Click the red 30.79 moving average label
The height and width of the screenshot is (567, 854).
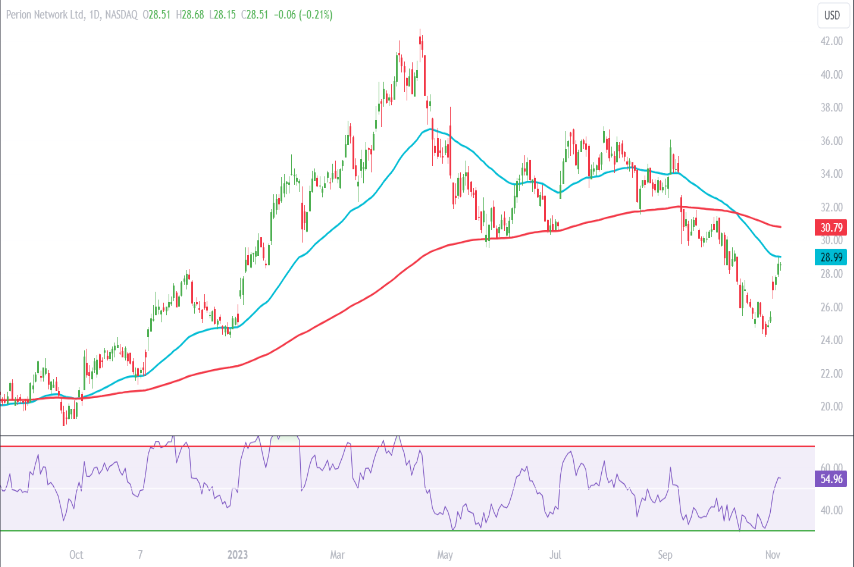(x=831, y=227)
